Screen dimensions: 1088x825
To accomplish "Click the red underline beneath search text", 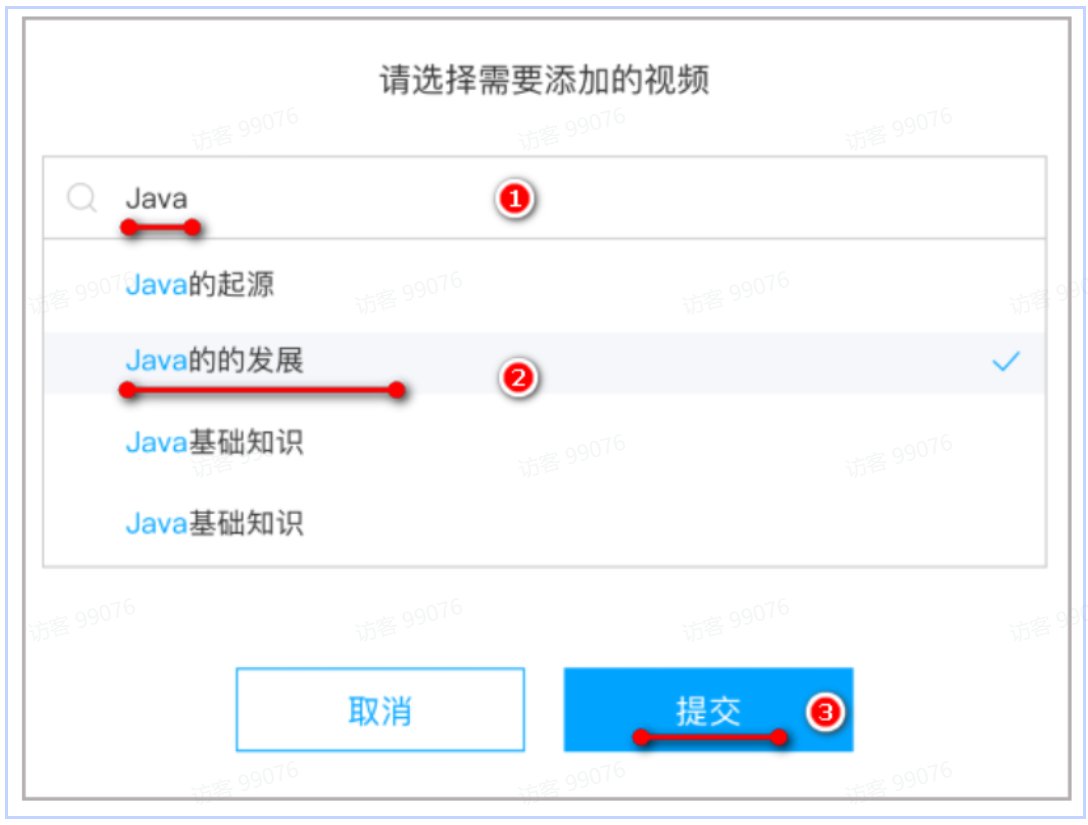I will pos(160,227).
